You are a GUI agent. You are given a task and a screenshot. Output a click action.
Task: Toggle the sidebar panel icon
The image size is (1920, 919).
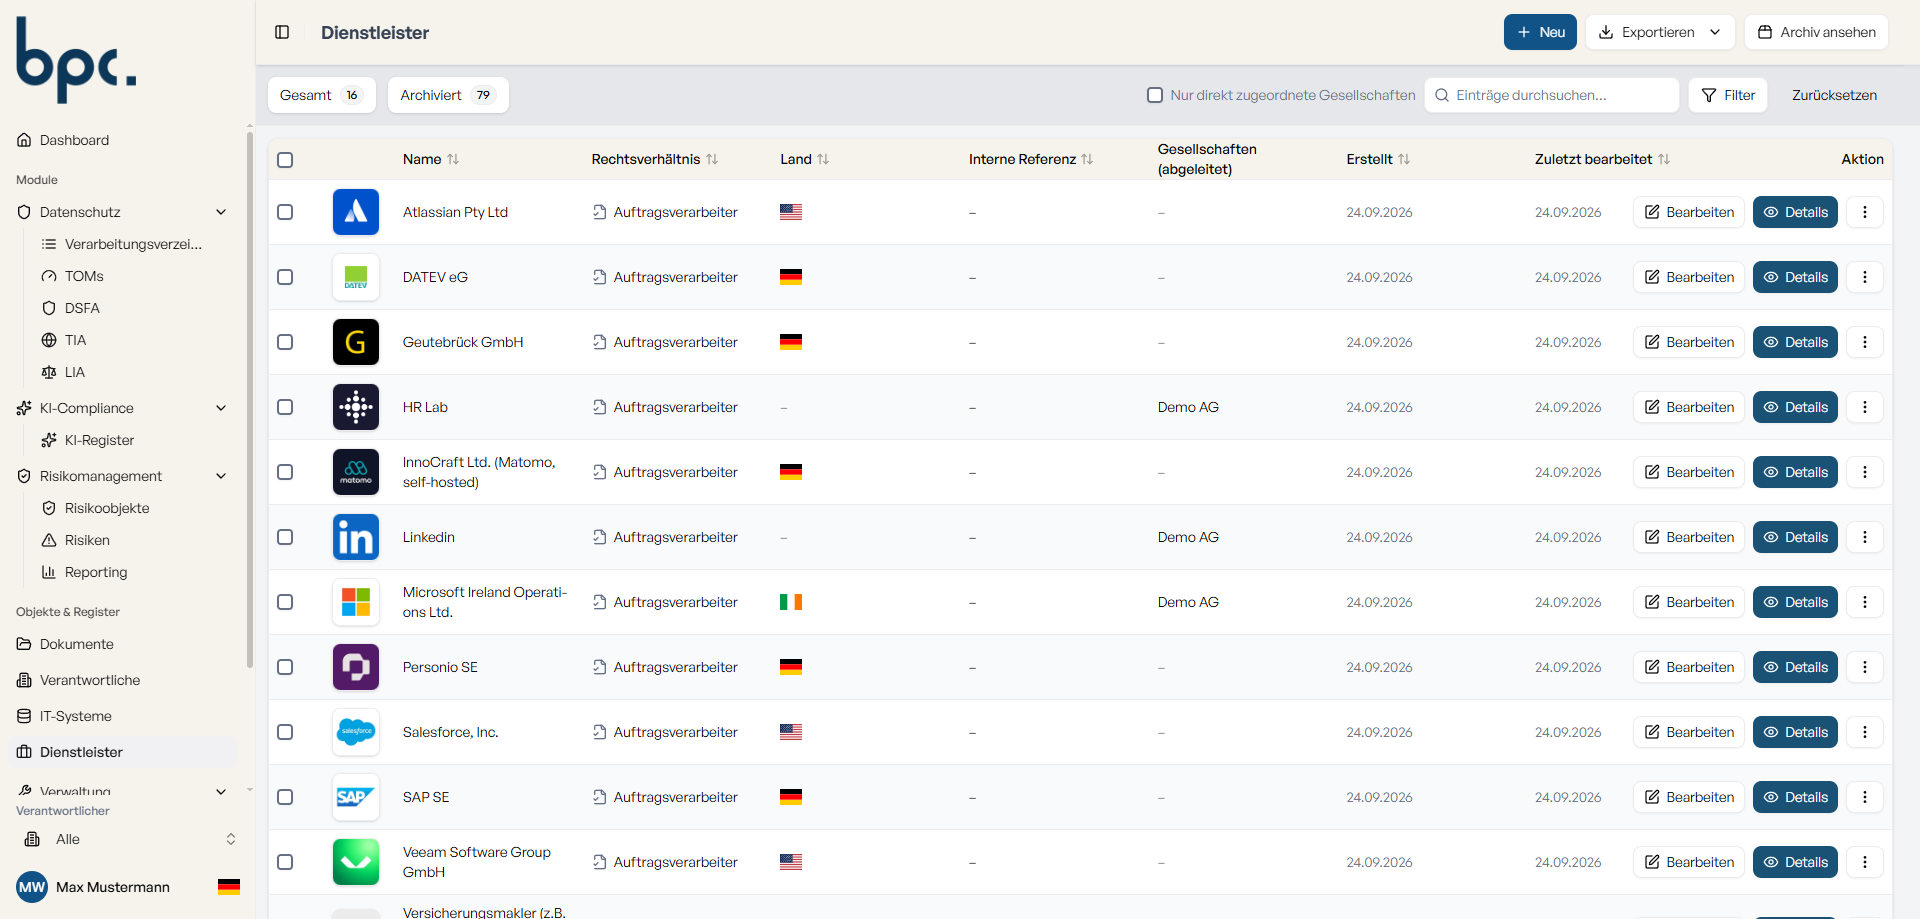(x=282, y=32)
